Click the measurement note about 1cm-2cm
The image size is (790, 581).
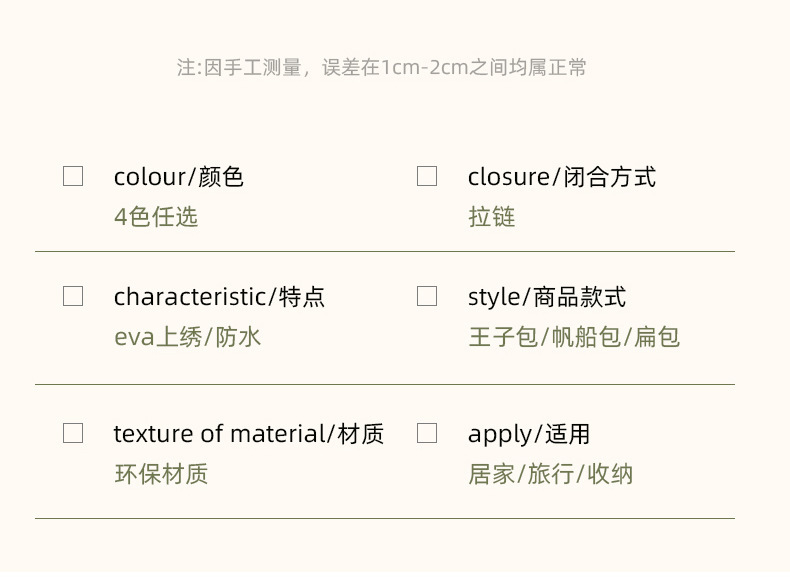pos(381,68)
